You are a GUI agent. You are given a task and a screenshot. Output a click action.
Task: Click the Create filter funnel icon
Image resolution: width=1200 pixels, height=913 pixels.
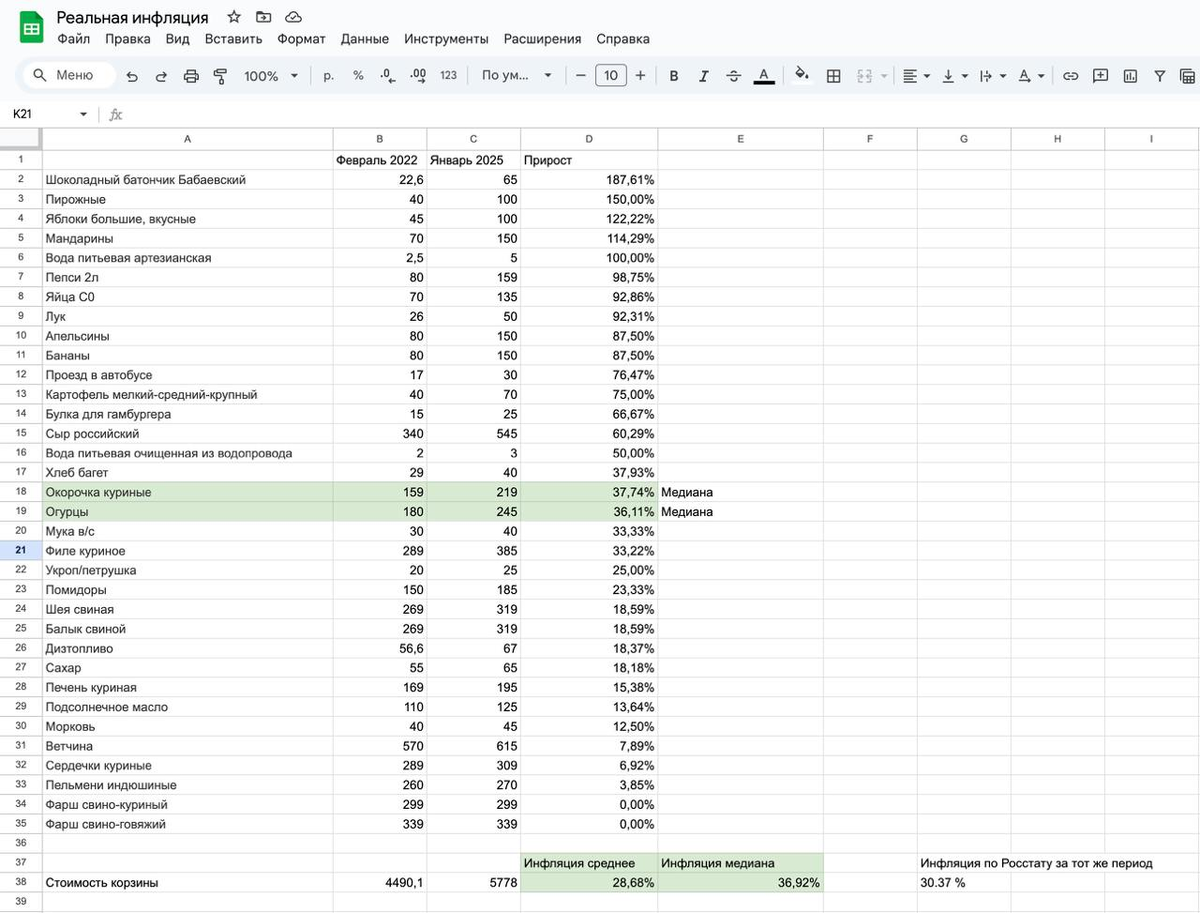click(x=1160, y=75)
